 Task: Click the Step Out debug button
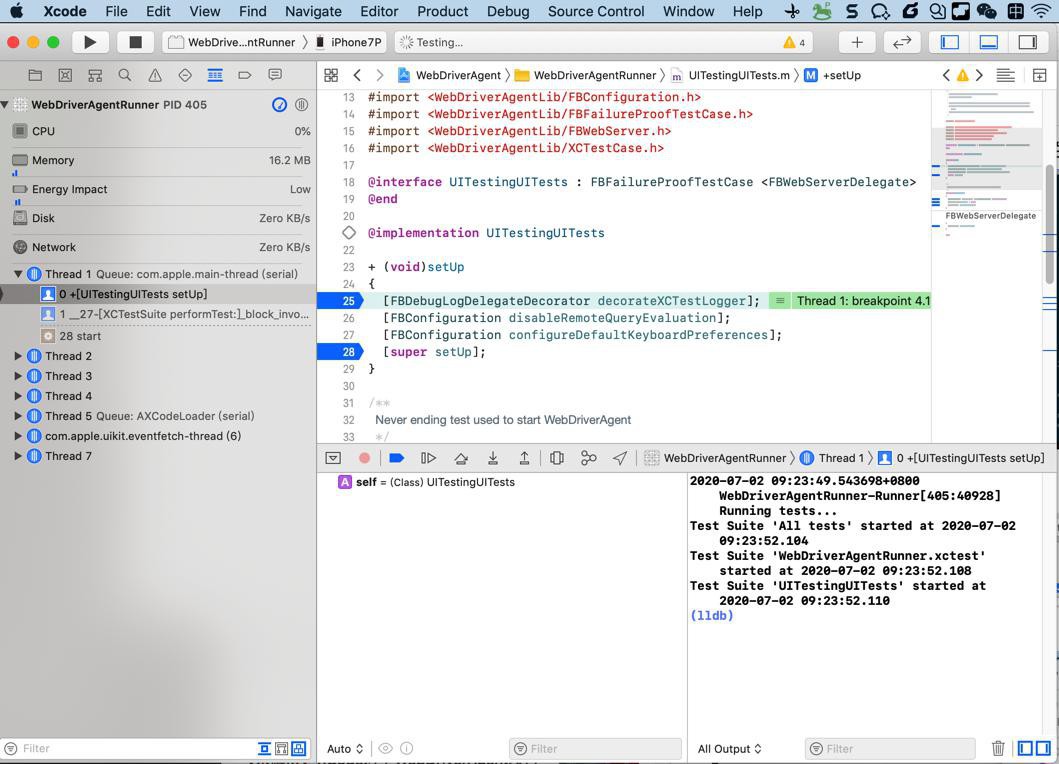click(524, 458)
